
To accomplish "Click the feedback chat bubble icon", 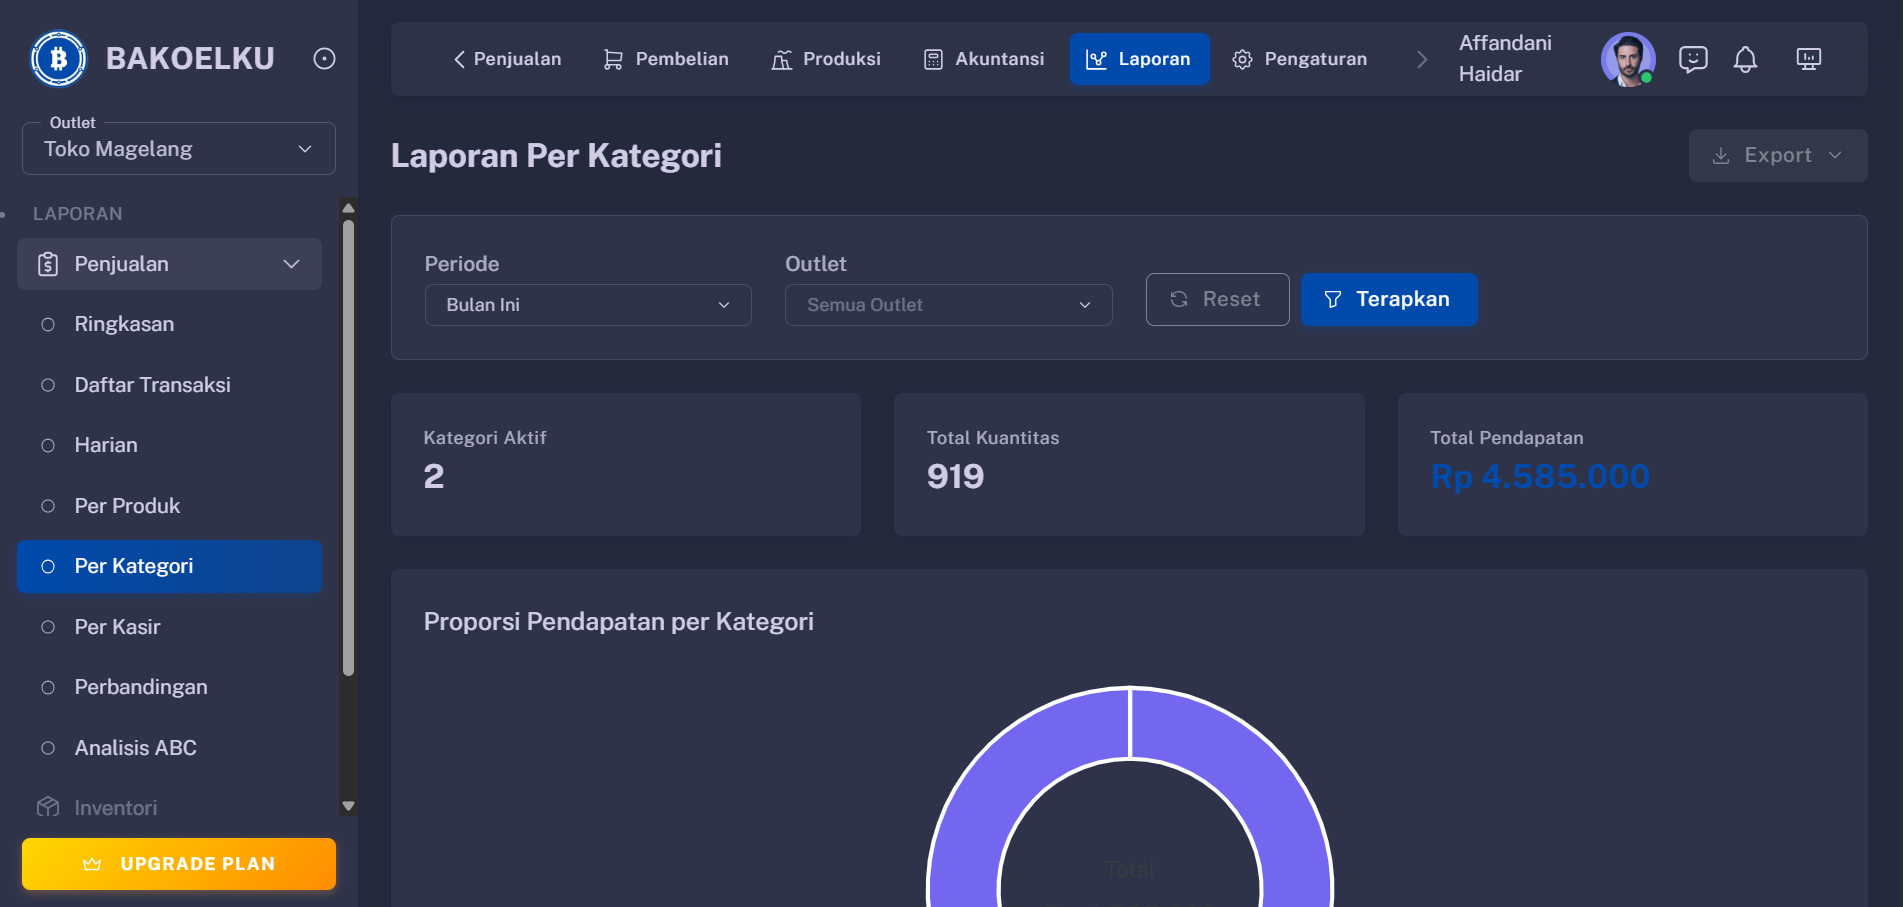I will 1692,59.
